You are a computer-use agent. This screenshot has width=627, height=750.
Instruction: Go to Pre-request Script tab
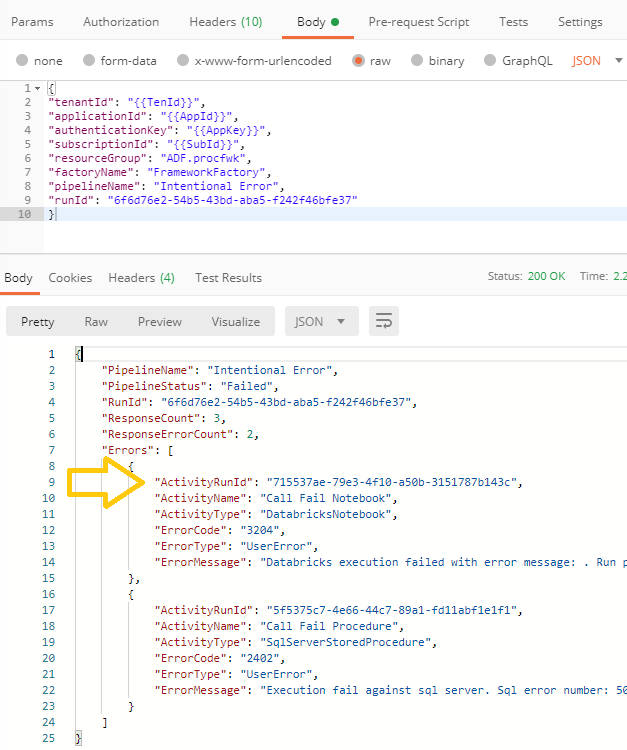(x=420, y=21)
